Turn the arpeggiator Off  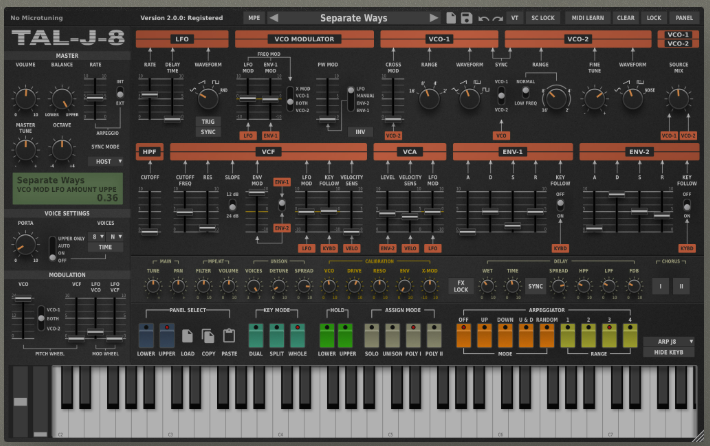point(464,336)
